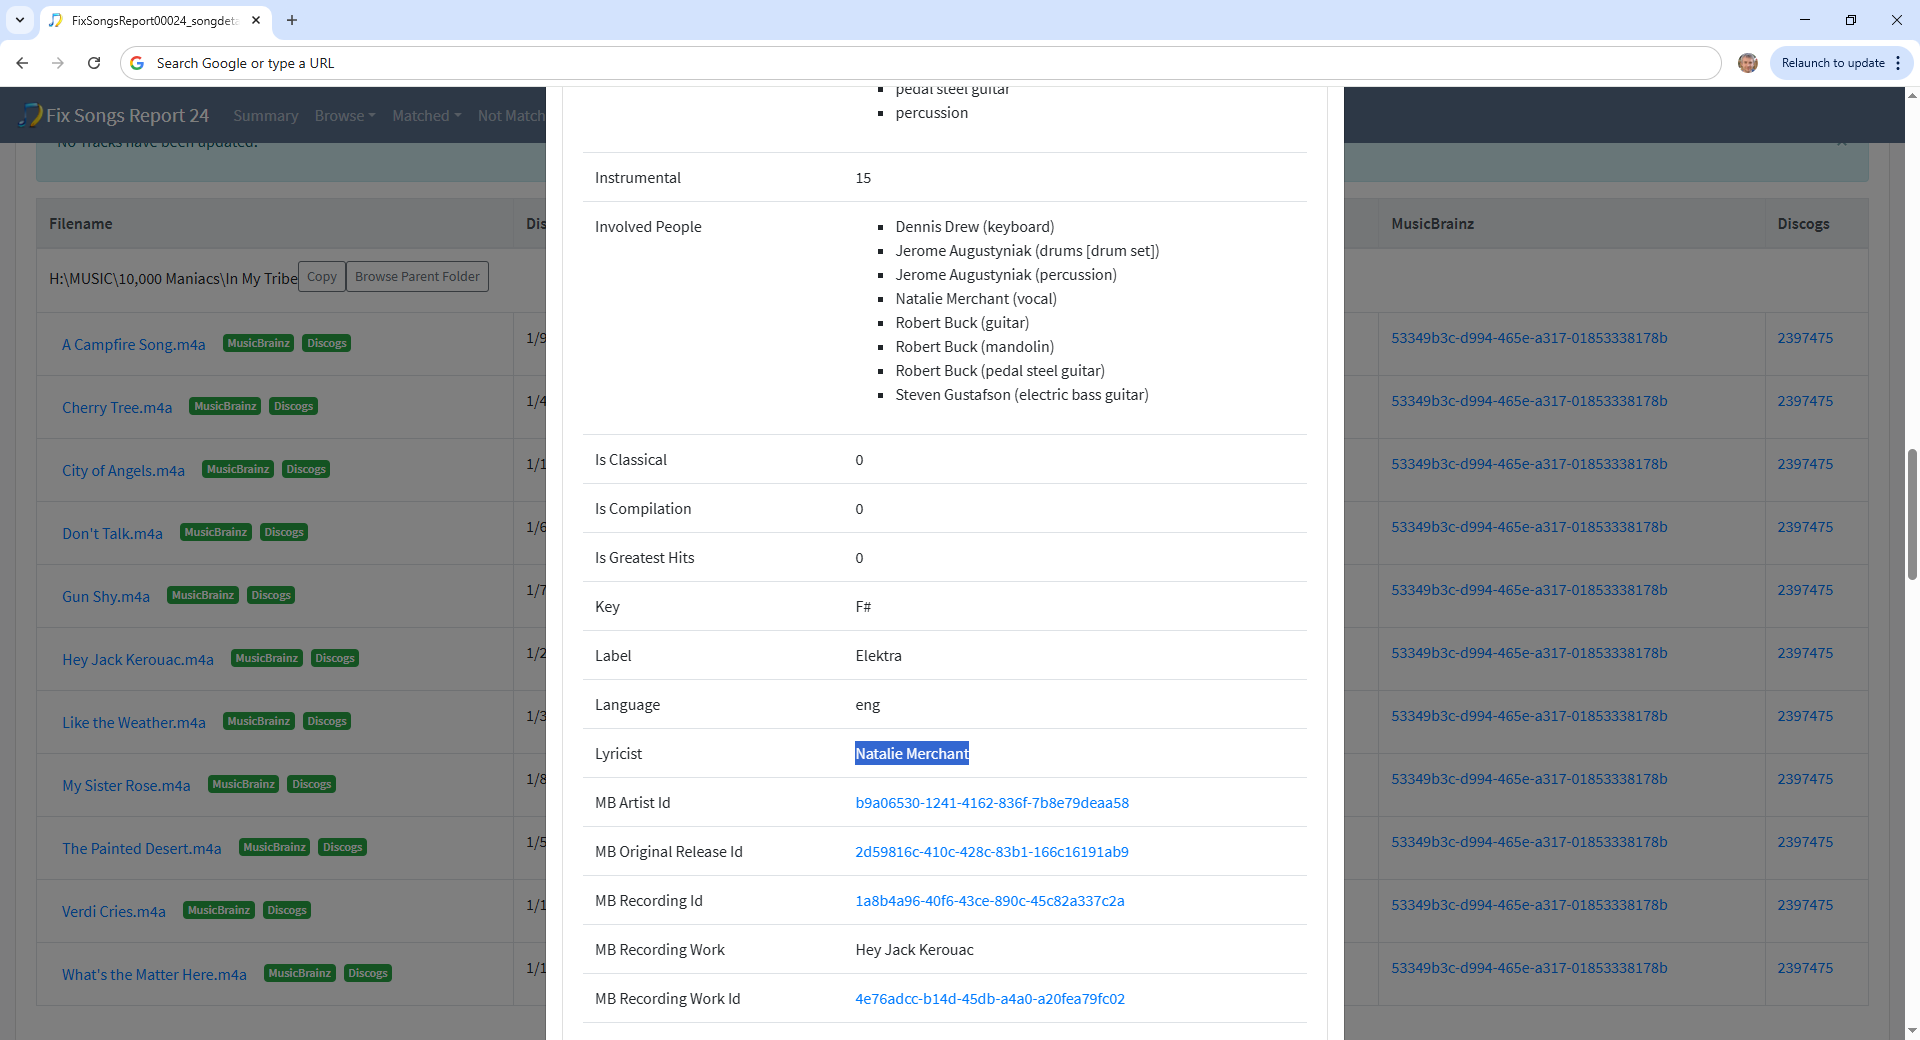
Task: Open Hey Jack Kerouac.m4a song link
Action: click(x=138, y=660)
